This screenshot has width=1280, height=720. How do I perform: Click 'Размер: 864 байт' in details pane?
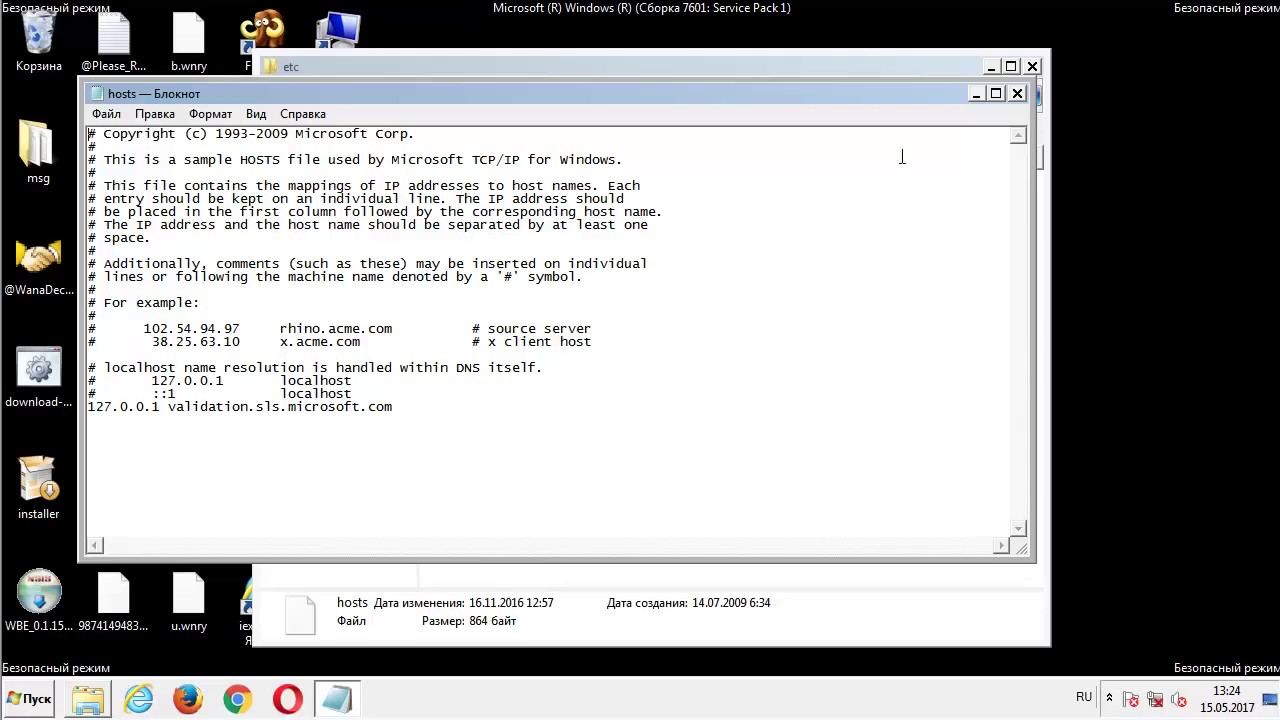pyautogui.click(x=469, y=621)
